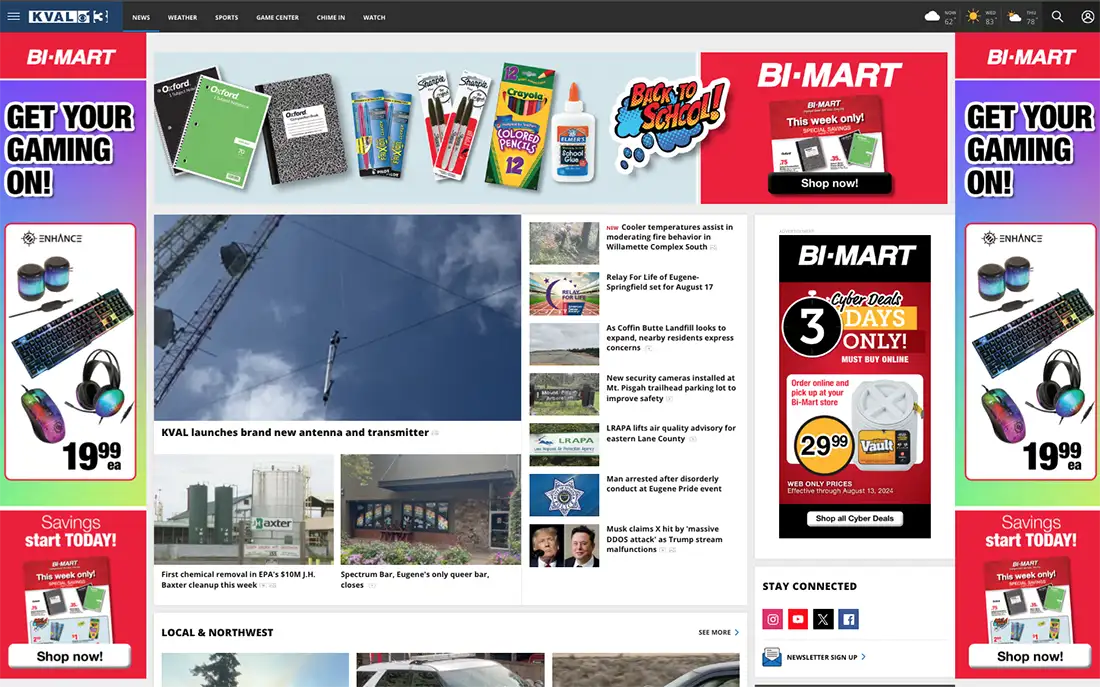Screen dimensions: 1100x687
Task: Click the Relay For Life thumbnail
Action: click(x=564, y=294)
